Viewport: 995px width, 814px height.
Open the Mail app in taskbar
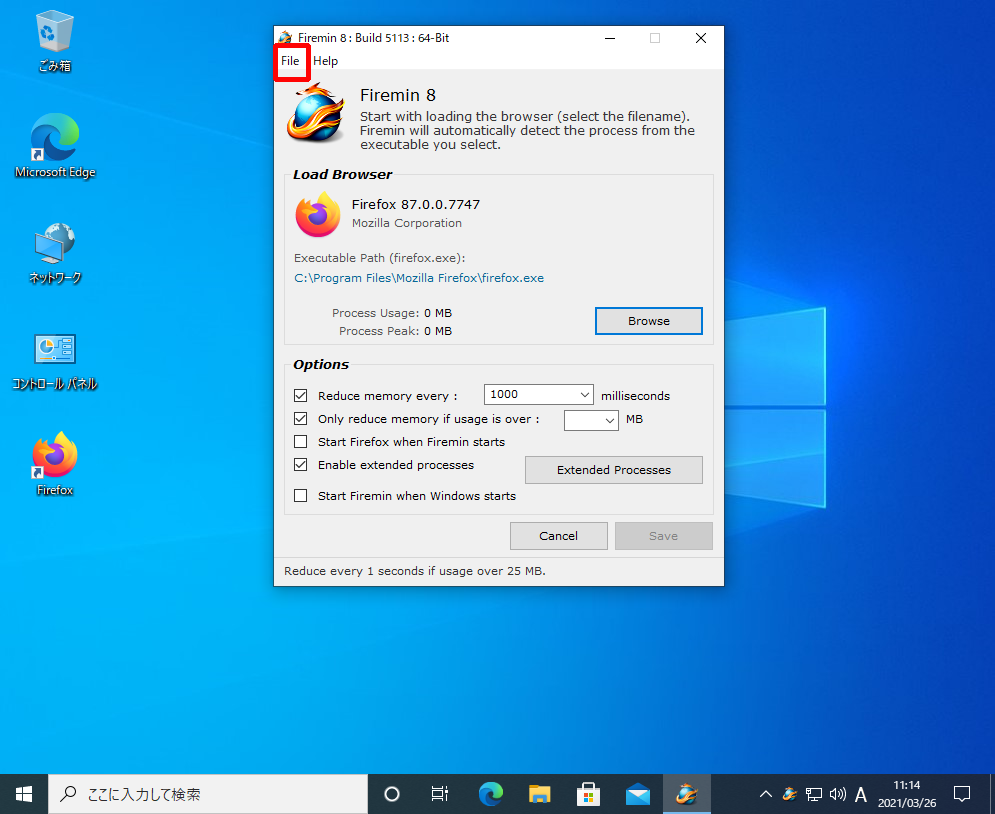point(637,794)
